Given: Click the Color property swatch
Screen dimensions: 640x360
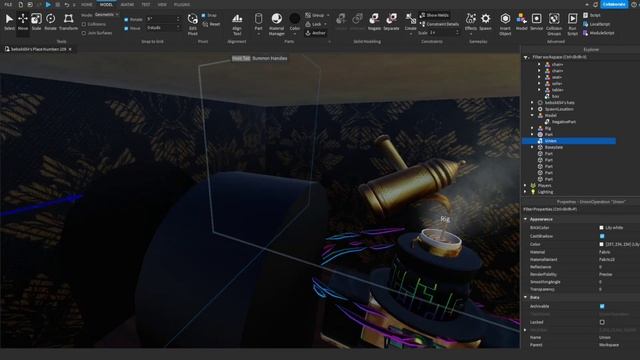Looking at the screenshot, I should point(601,244).
